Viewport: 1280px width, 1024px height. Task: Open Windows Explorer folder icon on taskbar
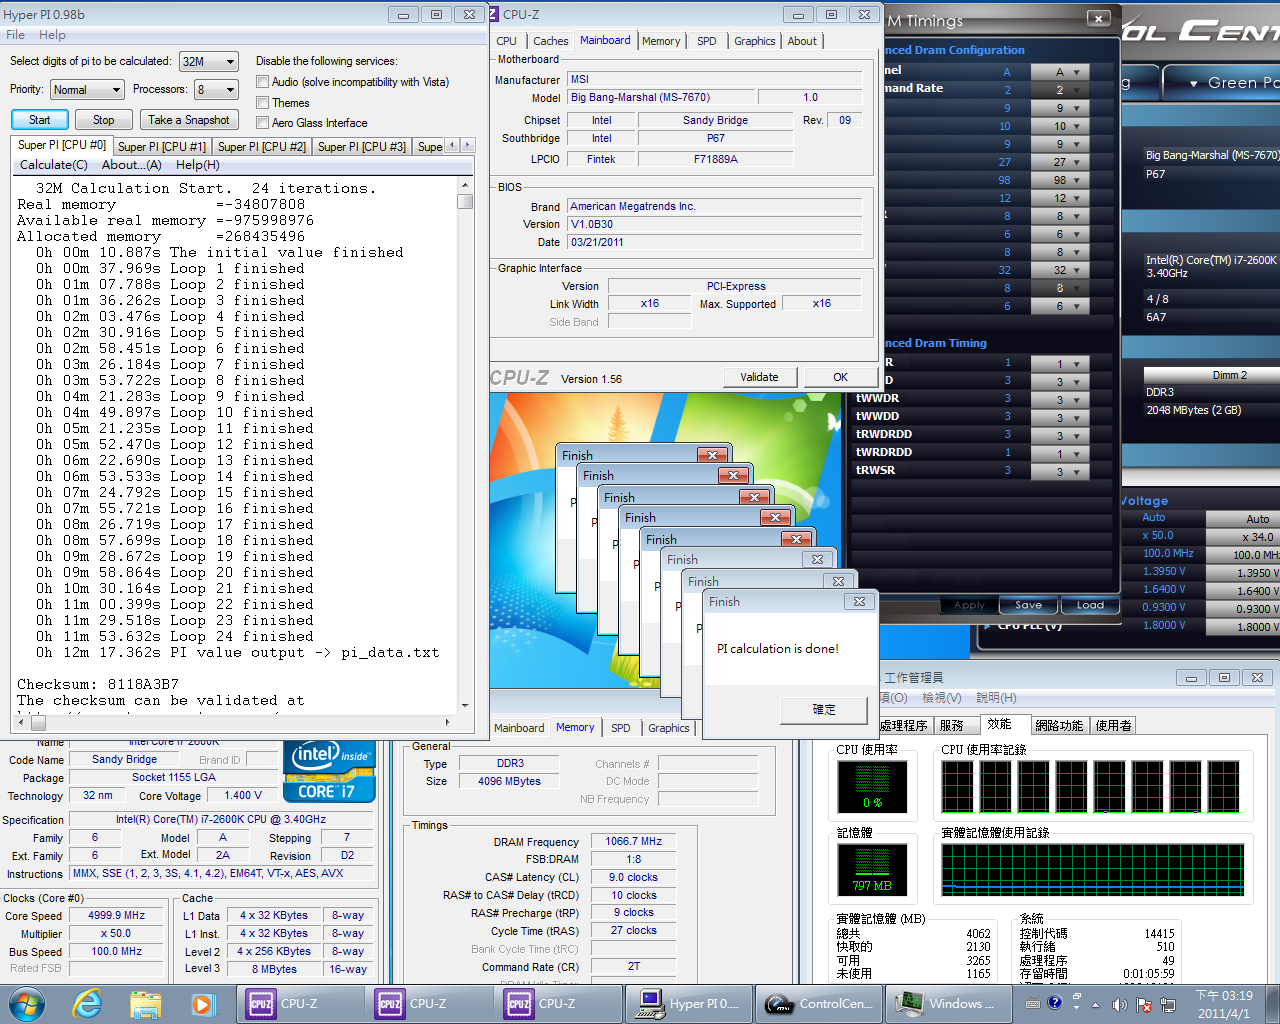145,1003
